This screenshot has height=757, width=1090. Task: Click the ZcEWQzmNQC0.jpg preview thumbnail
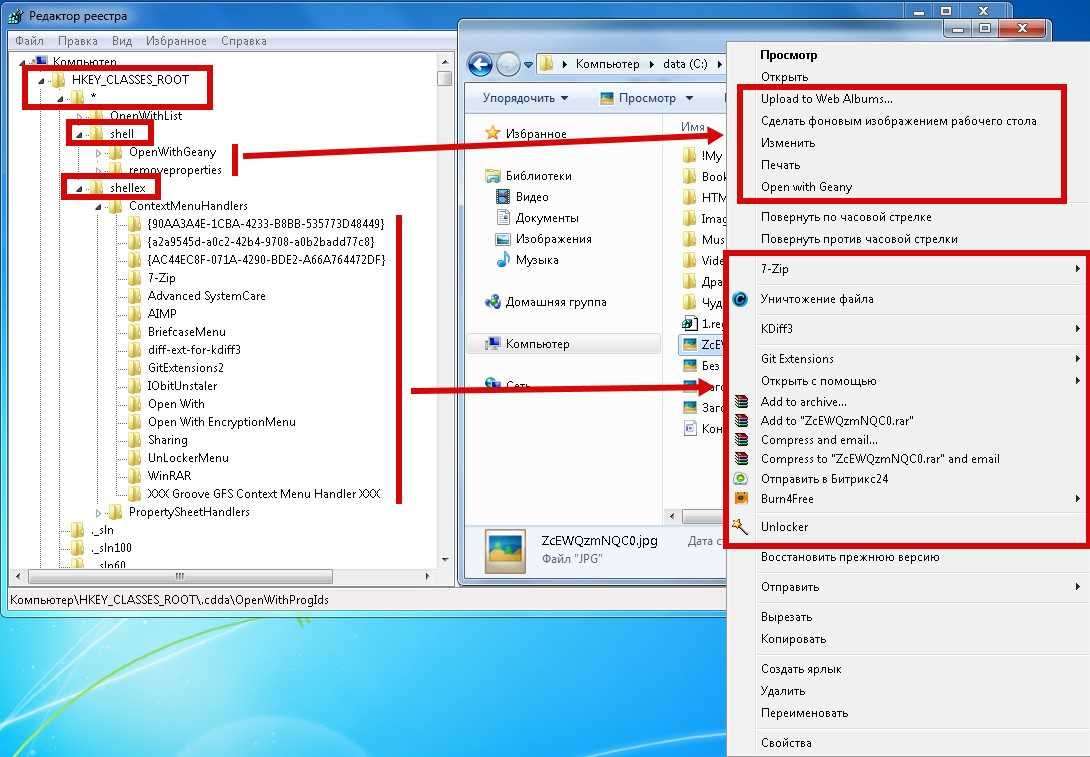[505, 550]
